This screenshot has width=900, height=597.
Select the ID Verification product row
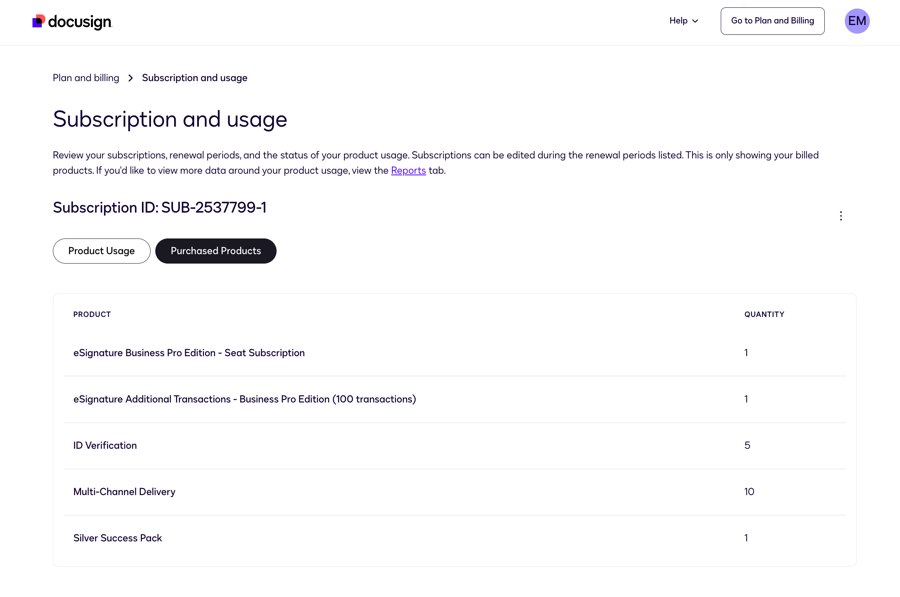click(105, 445)
